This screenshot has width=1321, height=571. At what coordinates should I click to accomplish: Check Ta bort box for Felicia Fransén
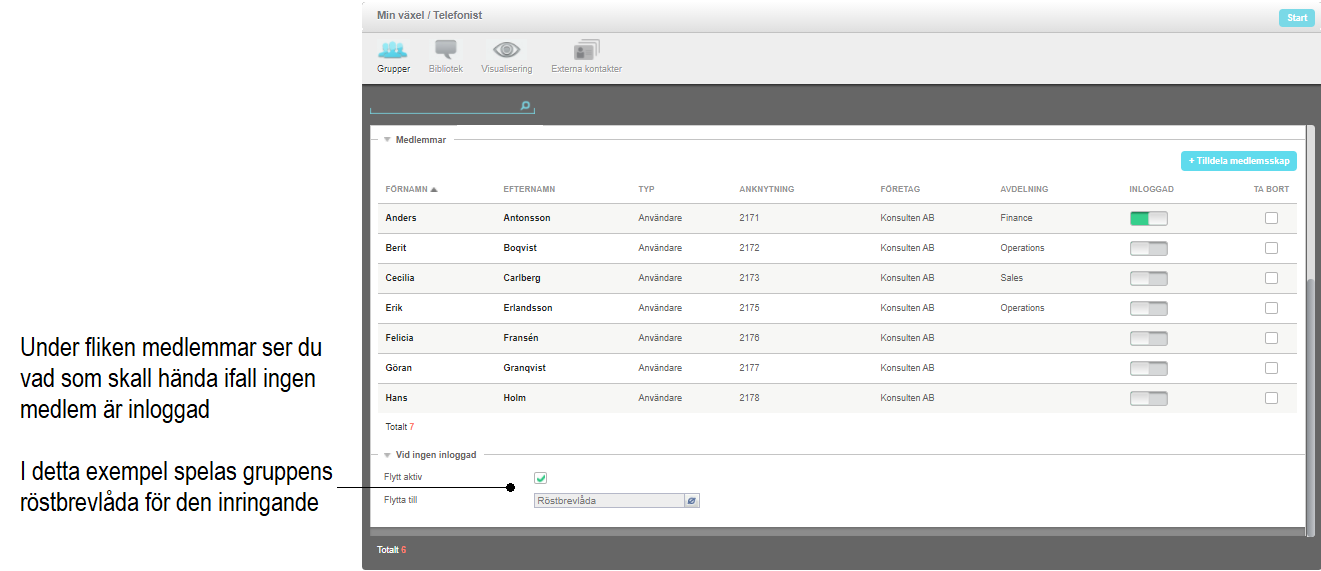1271,338
